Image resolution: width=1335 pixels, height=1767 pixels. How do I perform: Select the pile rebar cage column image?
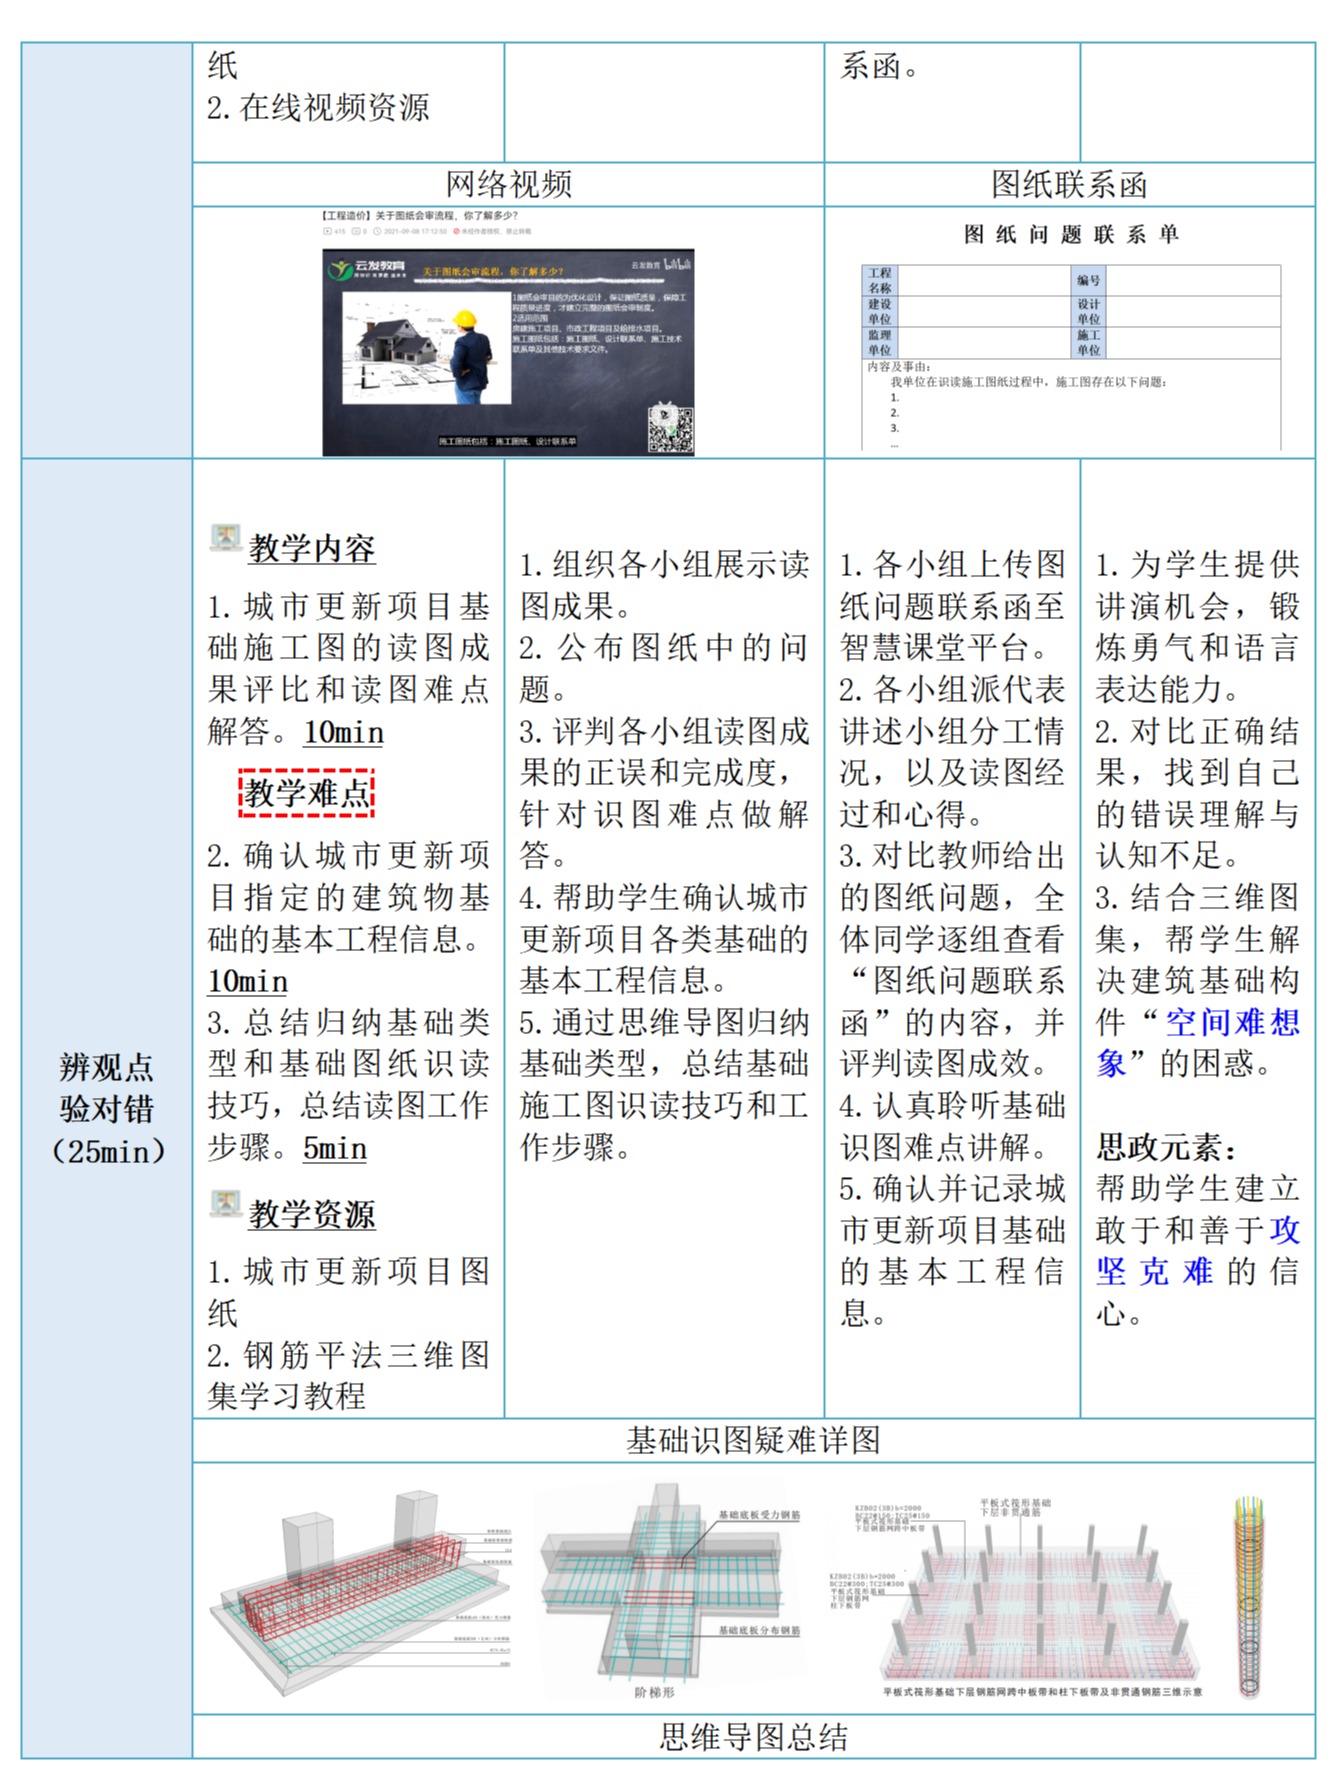1249,1597
